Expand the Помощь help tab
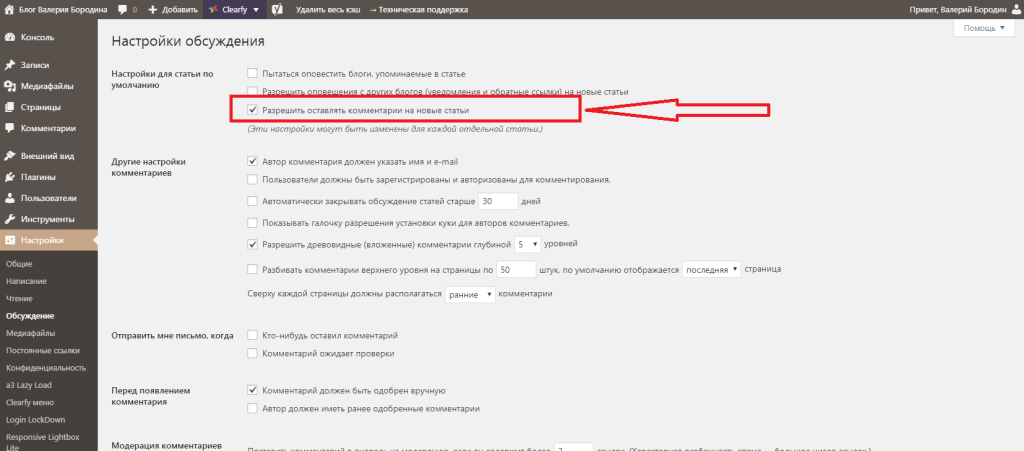Image resolution: width=1024 pixels, height=451 pixels. pyautogui.click(x=984, y=28)
